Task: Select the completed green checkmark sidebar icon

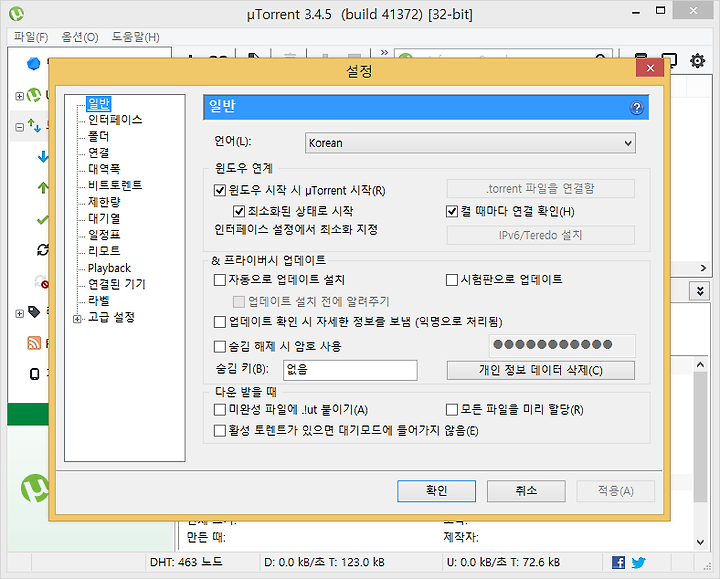Action: [43, 220]
